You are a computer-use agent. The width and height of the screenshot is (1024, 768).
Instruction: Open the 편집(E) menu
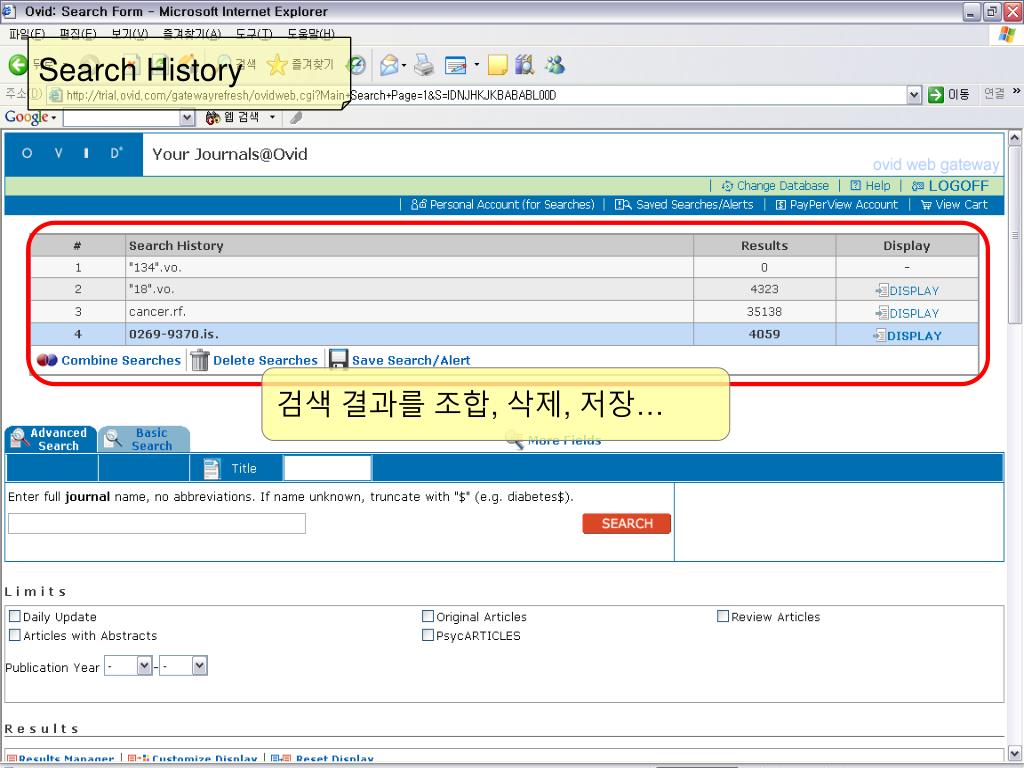78,33
